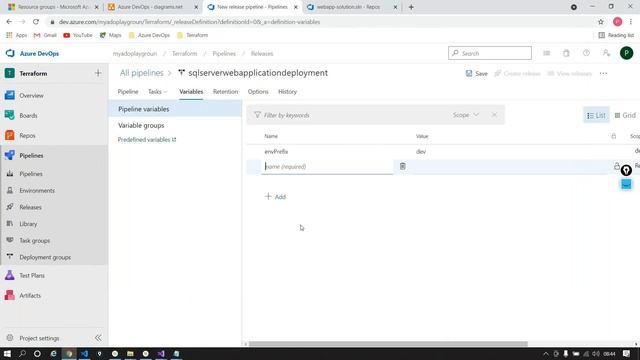Click the All pipelines breadcrumb
Viewport: 640px width, 360px height.
click(141, 73)
